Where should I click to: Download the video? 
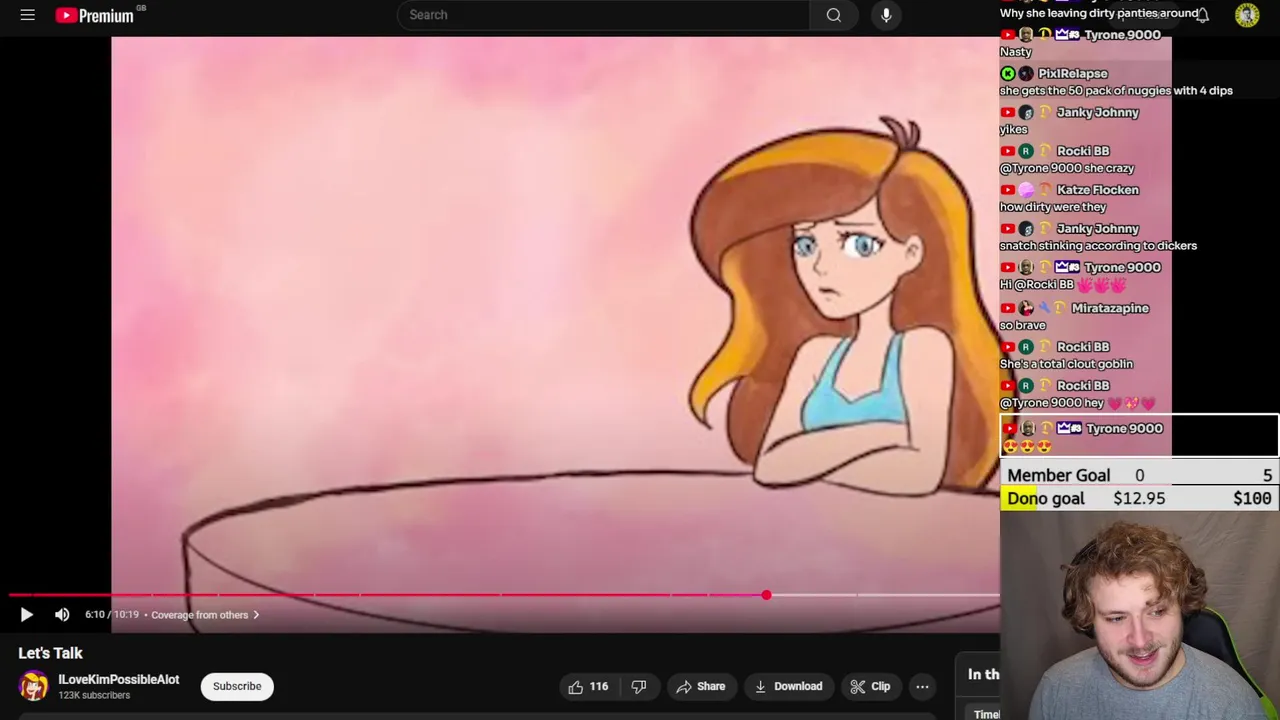[788, 686]
